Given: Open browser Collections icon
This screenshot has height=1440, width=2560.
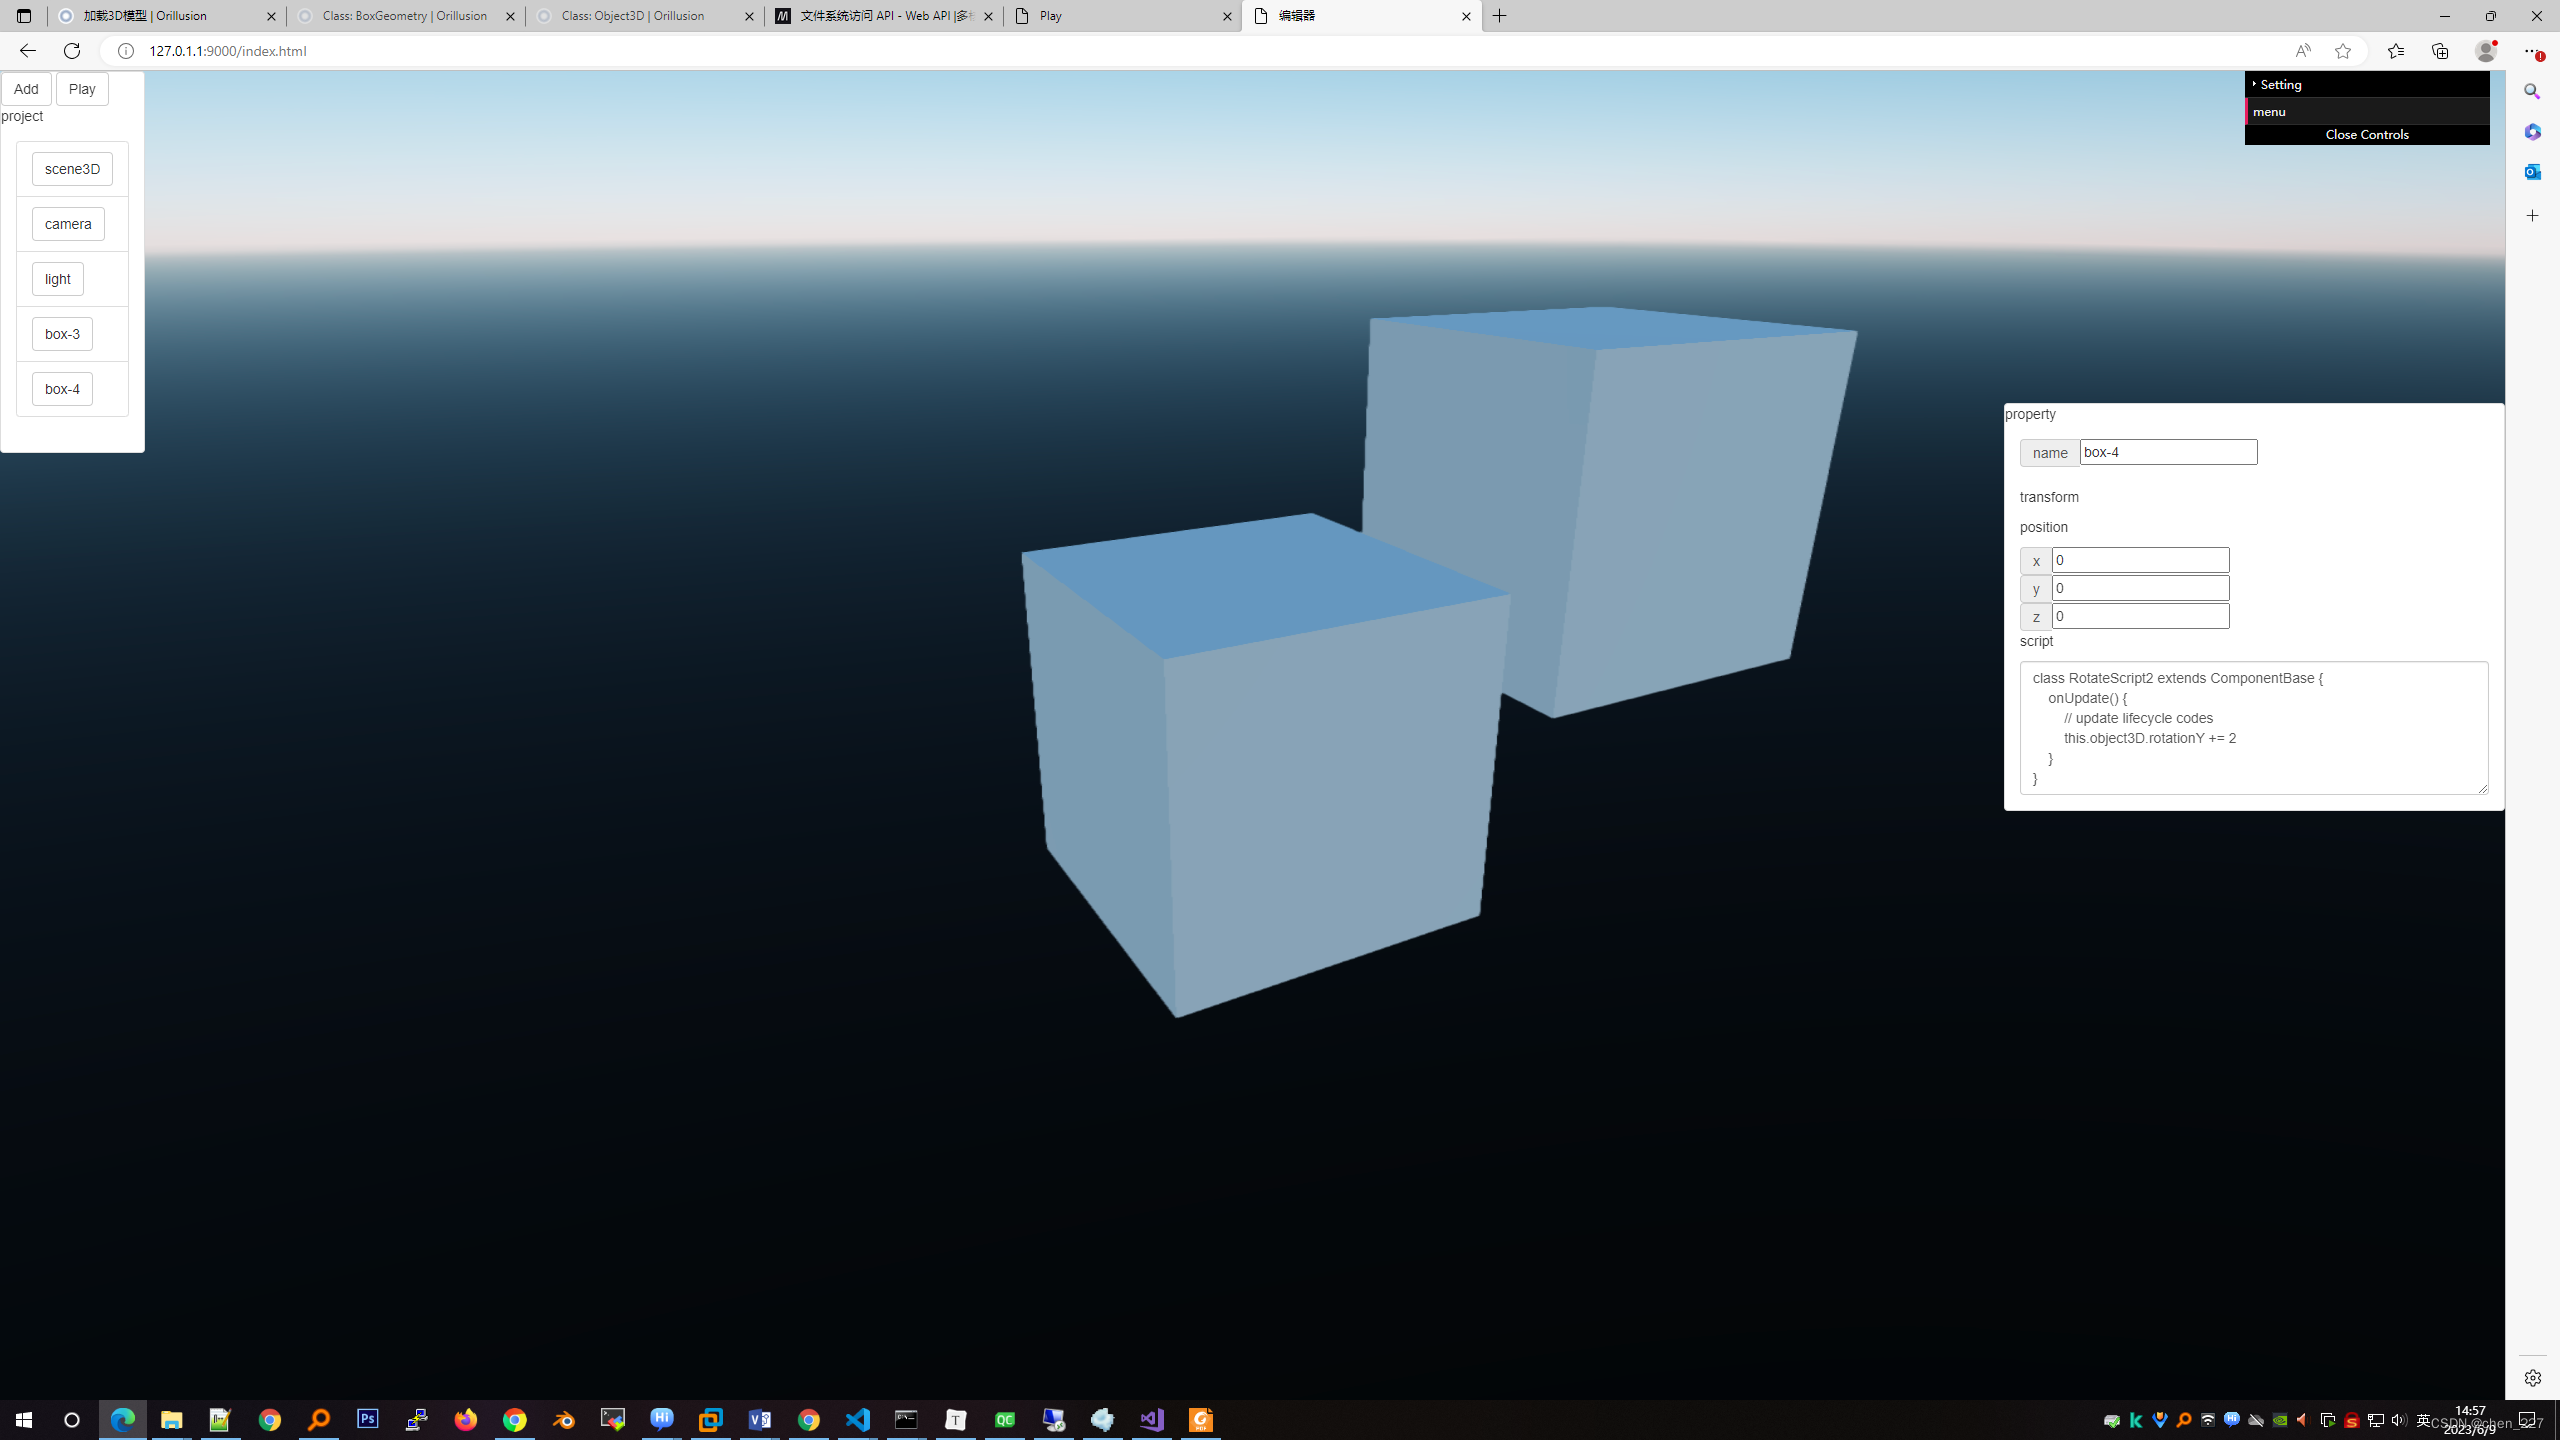Looking at the screenshot, I should point(2440,51).
